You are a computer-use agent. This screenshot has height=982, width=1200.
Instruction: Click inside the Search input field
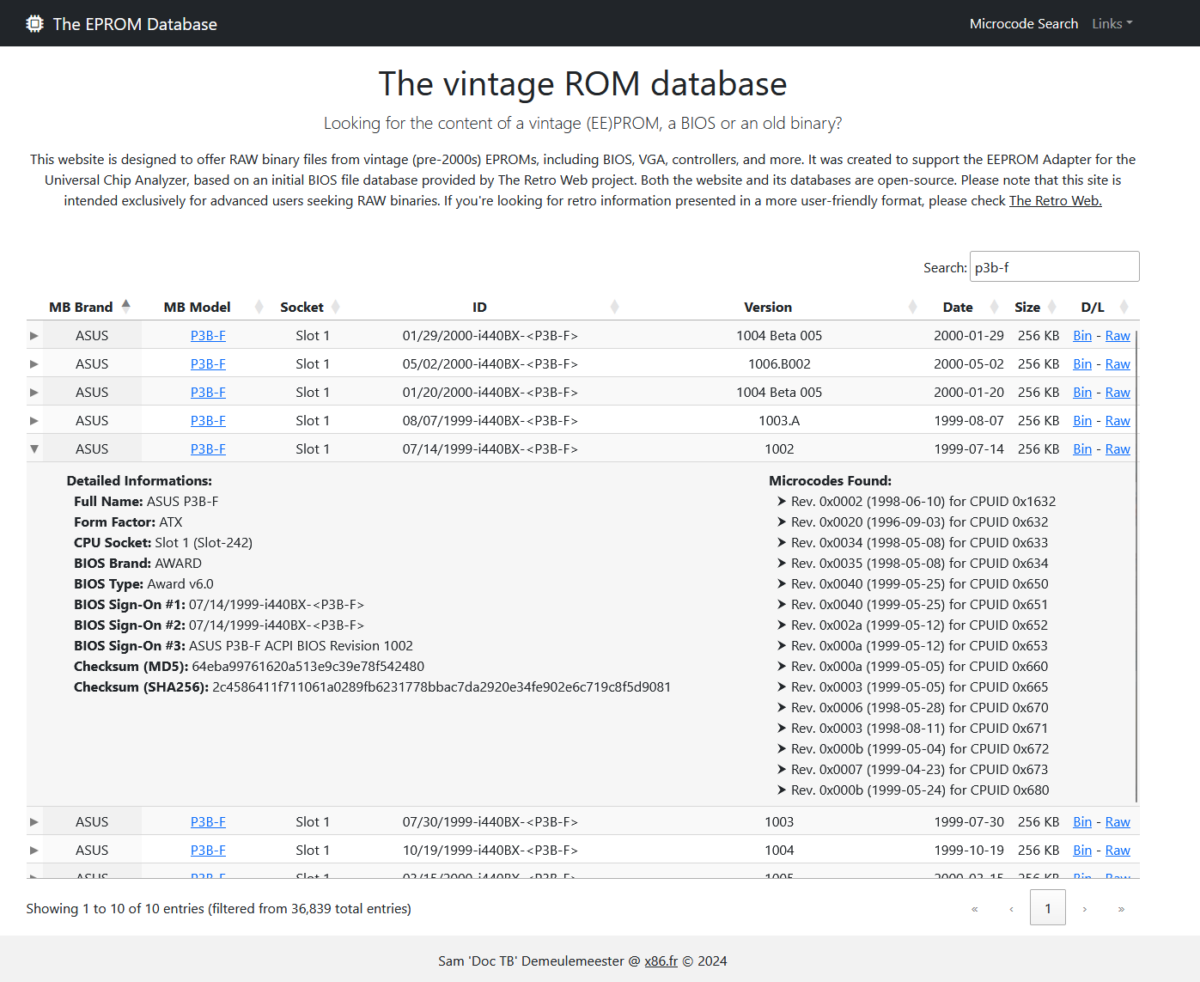coord(1054,266)
